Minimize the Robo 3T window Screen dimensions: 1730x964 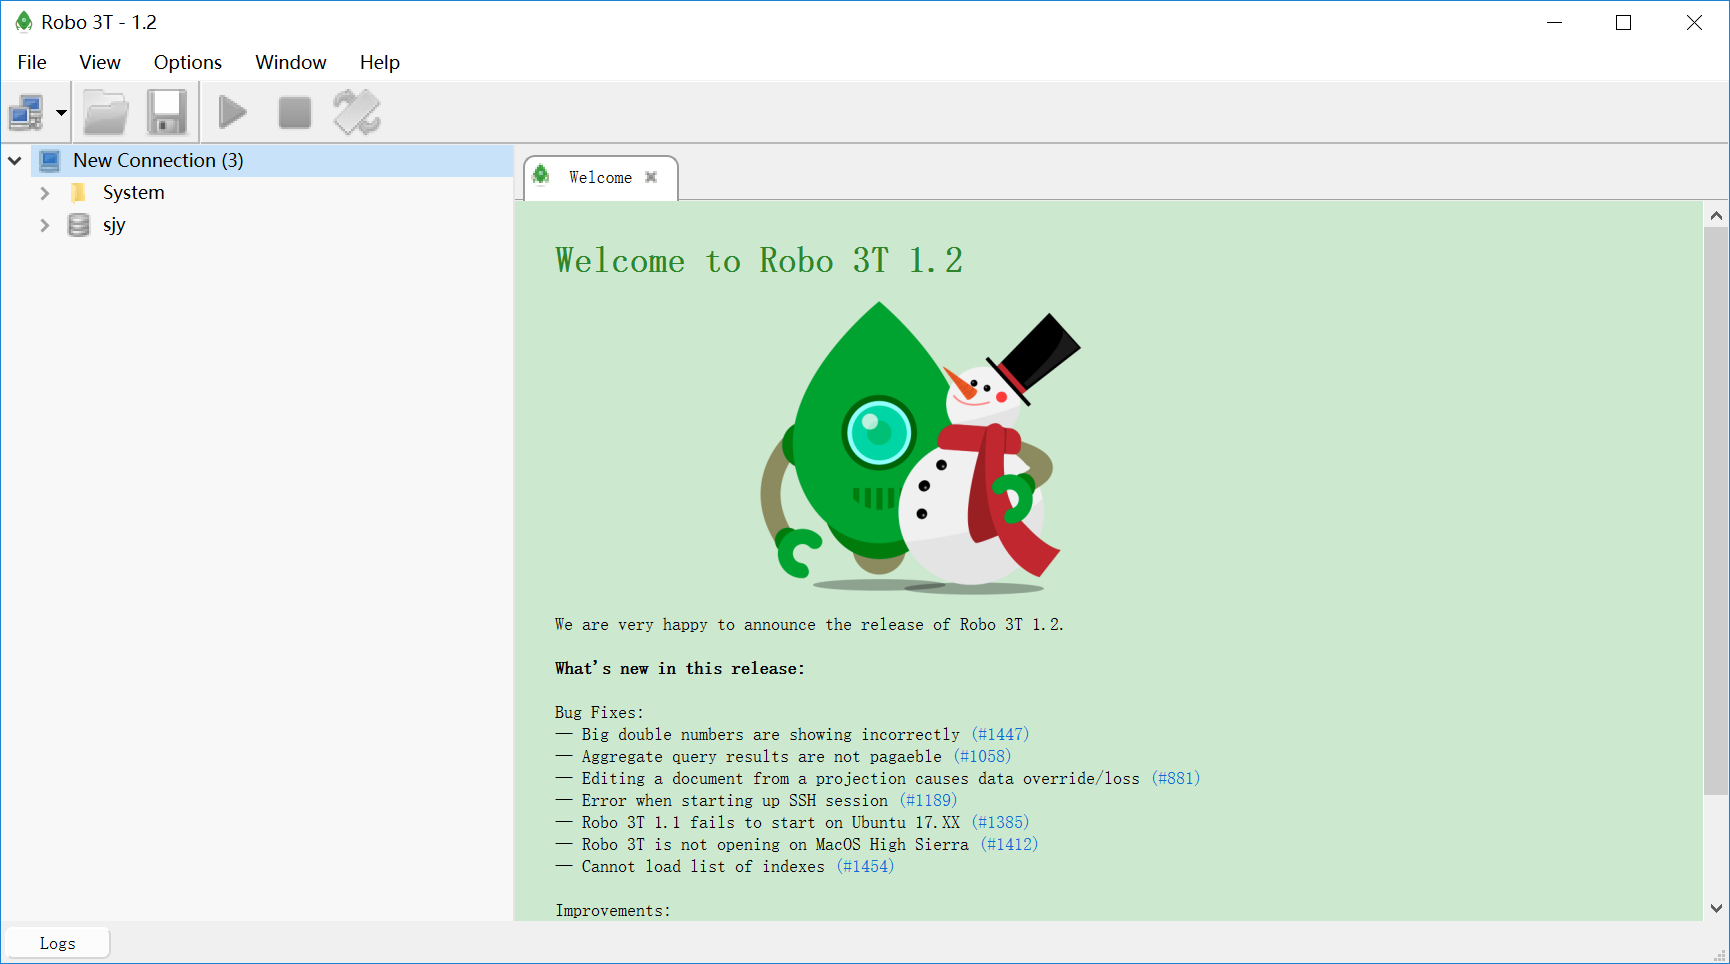click(1554, 22)
